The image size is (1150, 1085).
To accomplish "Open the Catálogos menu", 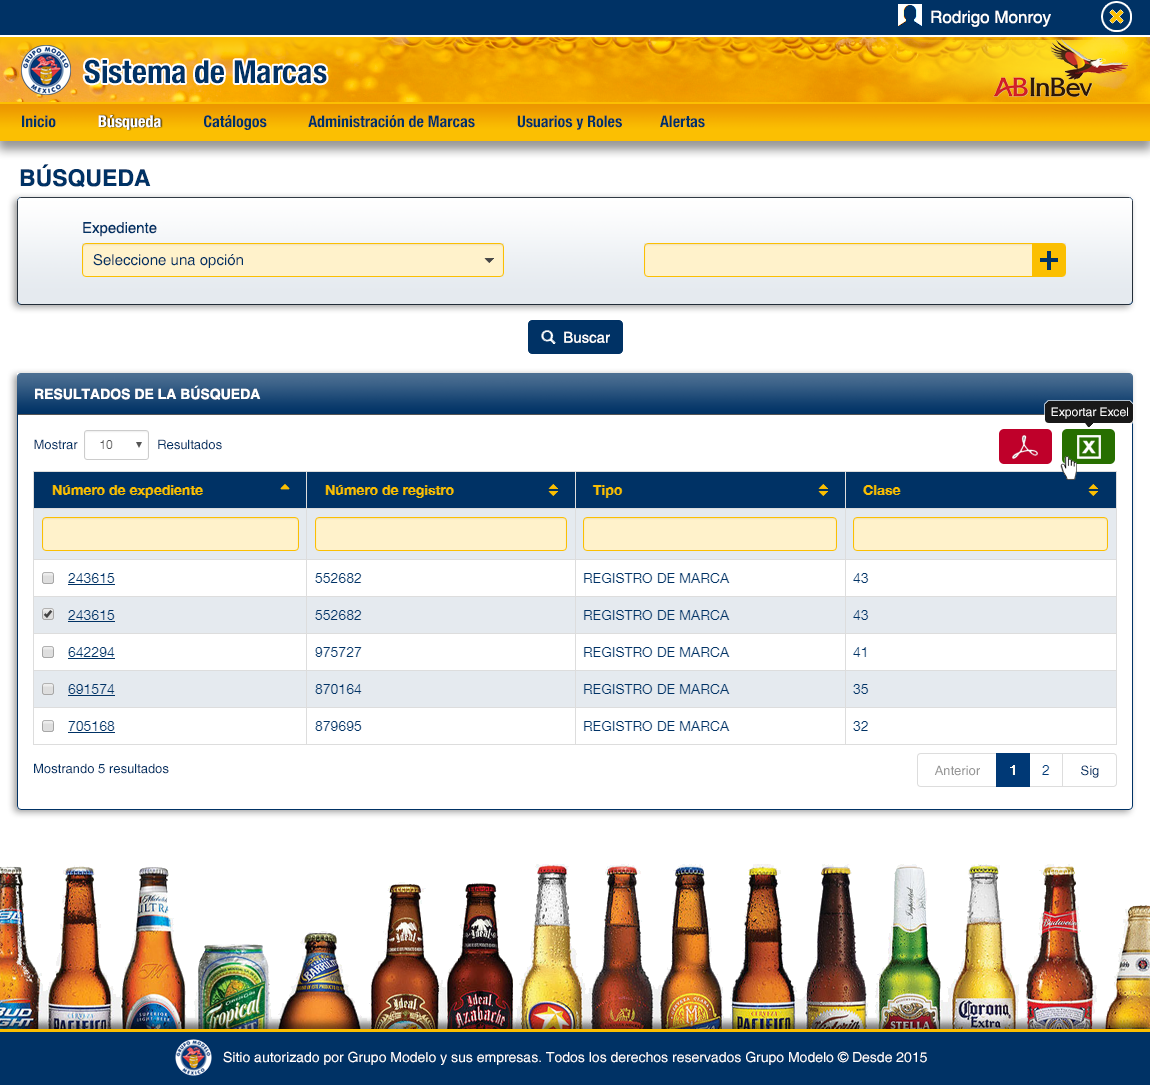I will (235, 122).
